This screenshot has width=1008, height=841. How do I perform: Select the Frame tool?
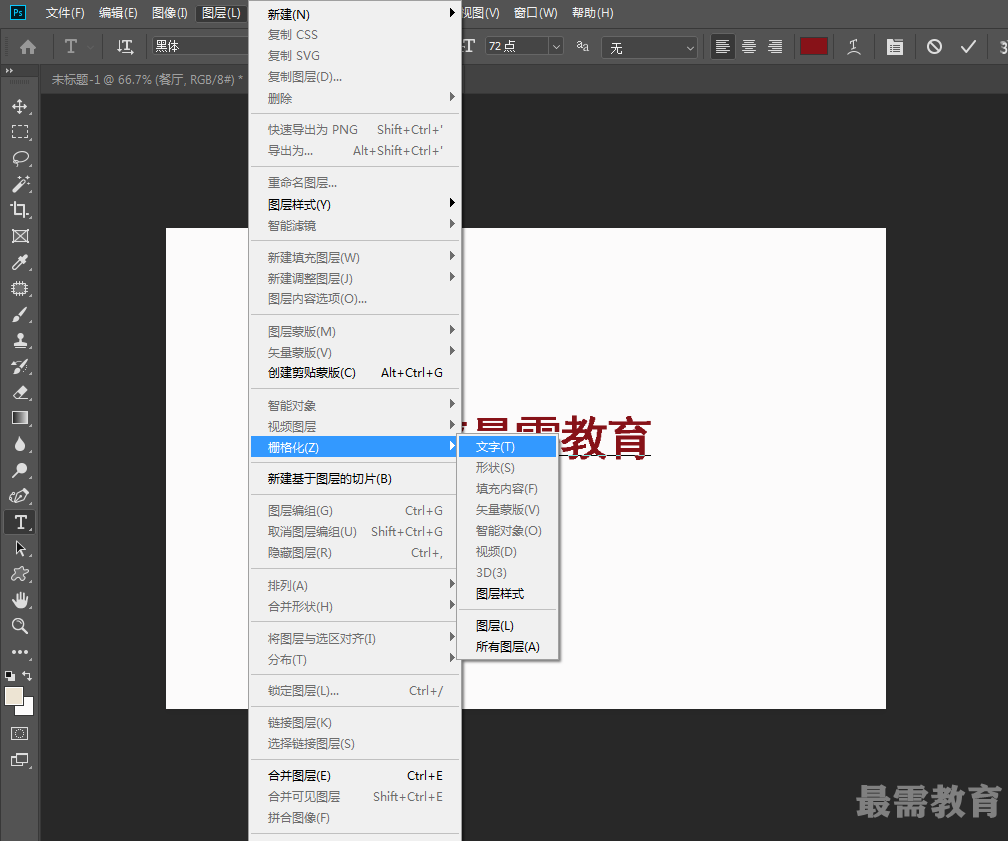20,236
